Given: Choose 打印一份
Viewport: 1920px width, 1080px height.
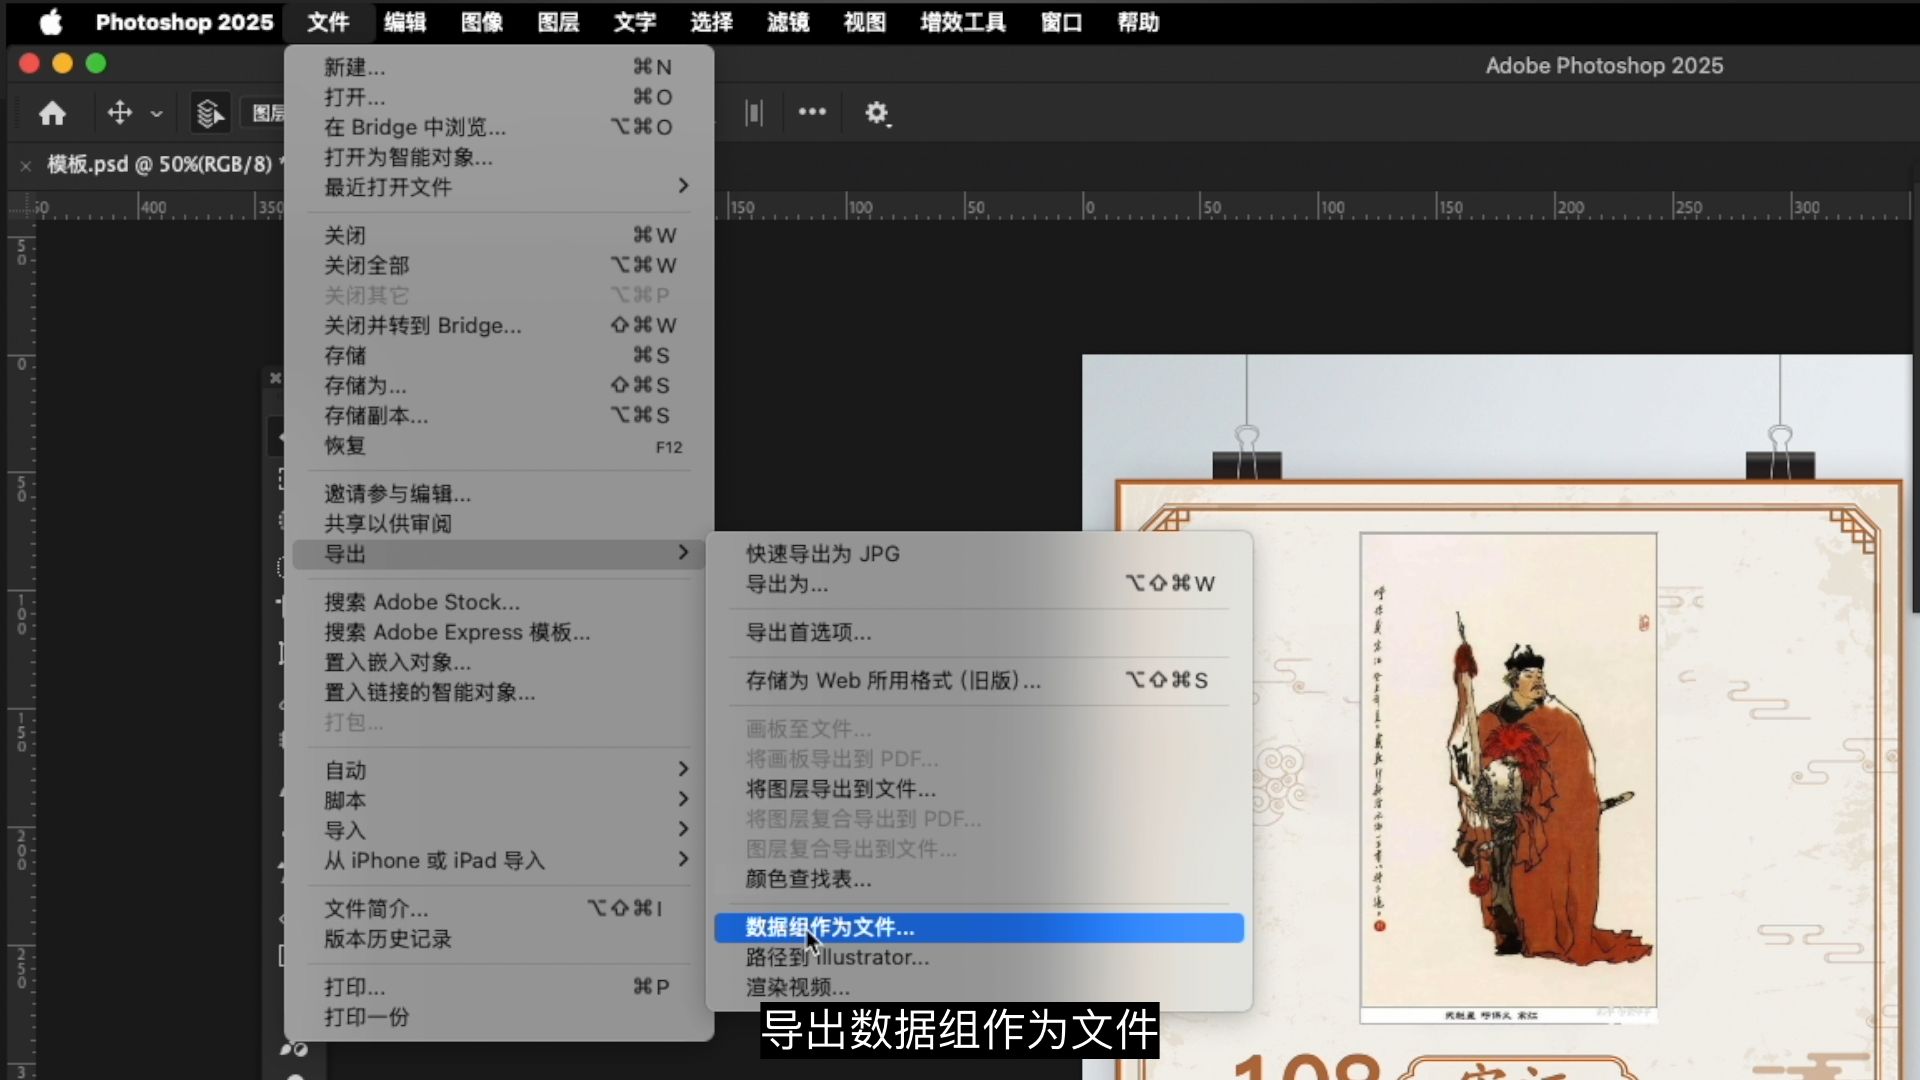Looking at the screenshot, I should coord(499,1017).
